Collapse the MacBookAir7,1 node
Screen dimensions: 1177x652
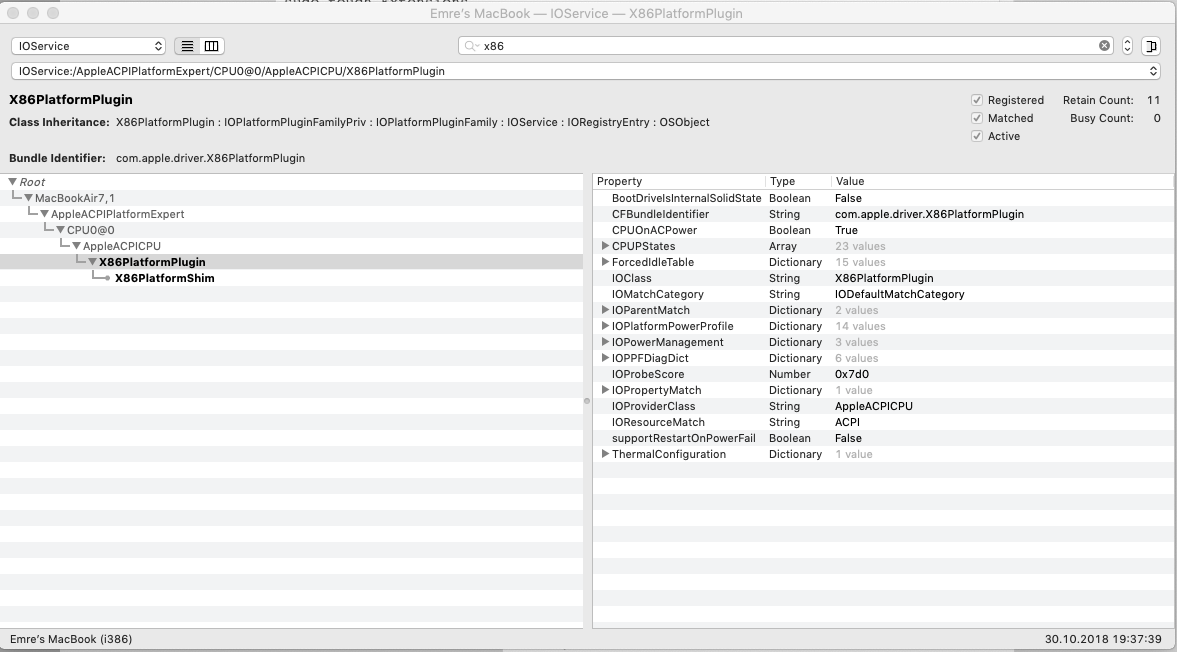click(29, 198)
